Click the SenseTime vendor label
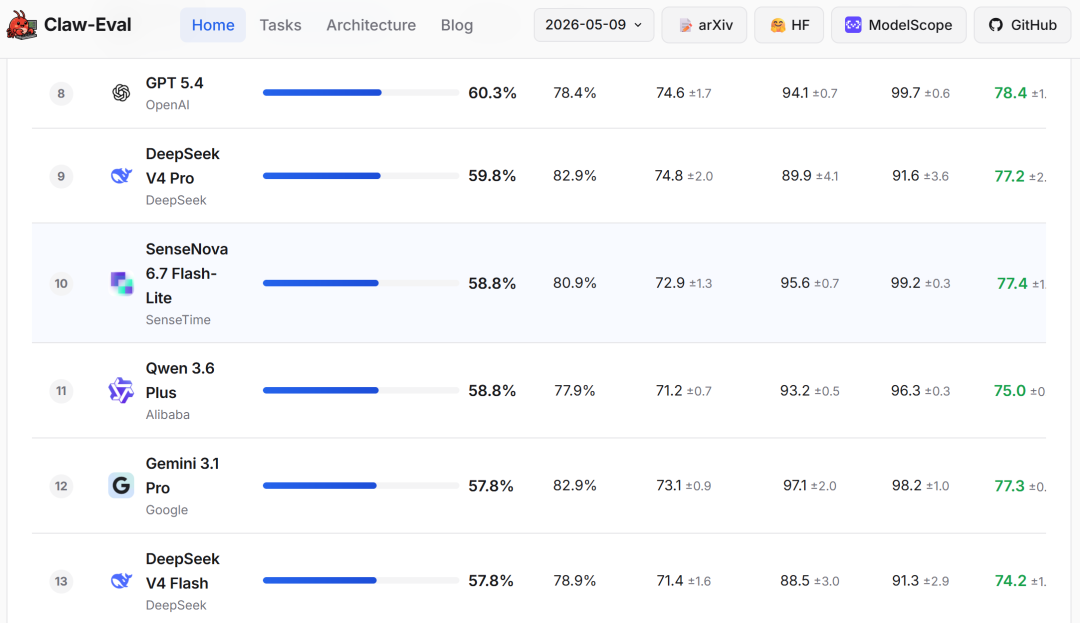This screenshot has width=1080, height=623. tap(178, 319)
